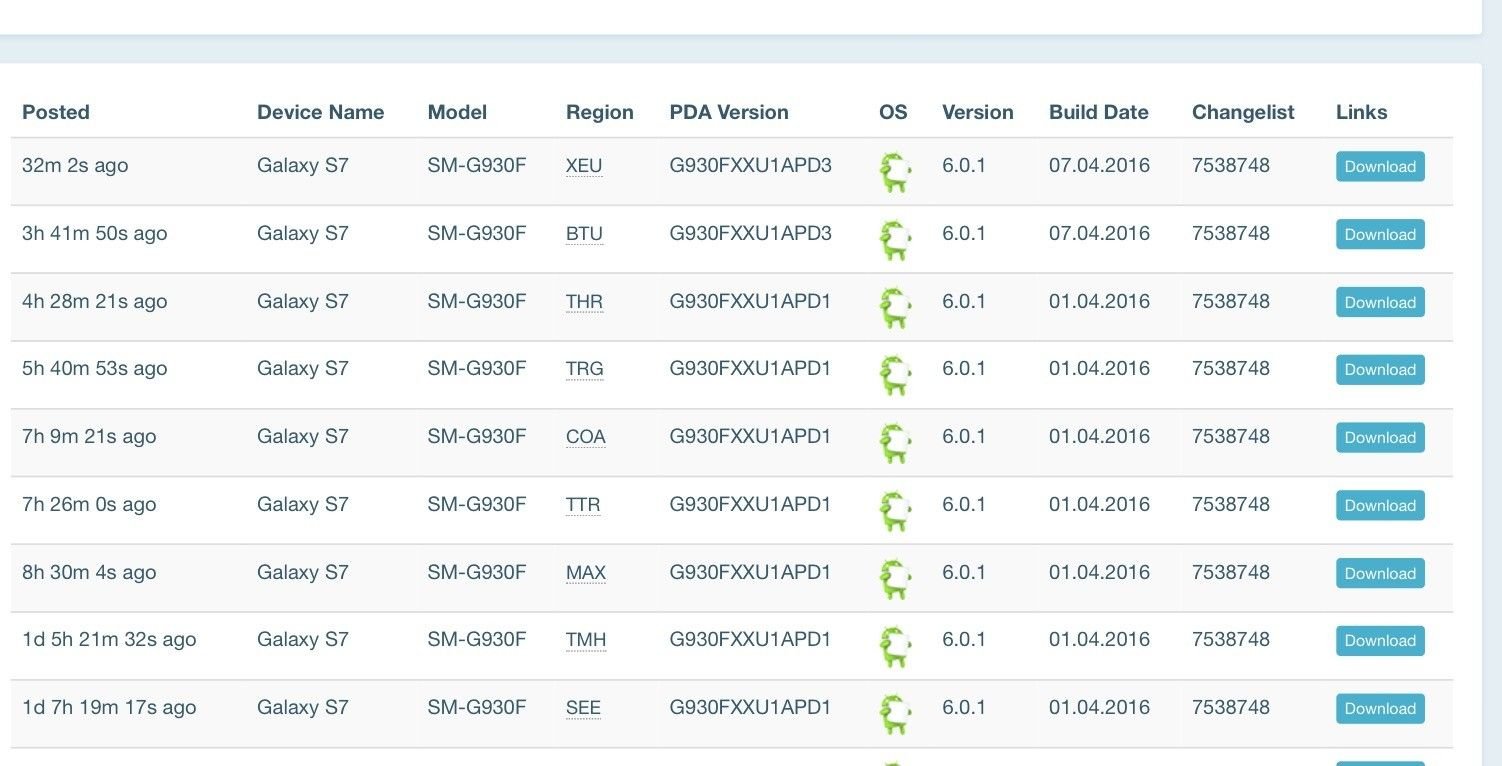Download the TRG region firmware
The height and width of the screenshot is (766, 1502).
(1380, 370)
